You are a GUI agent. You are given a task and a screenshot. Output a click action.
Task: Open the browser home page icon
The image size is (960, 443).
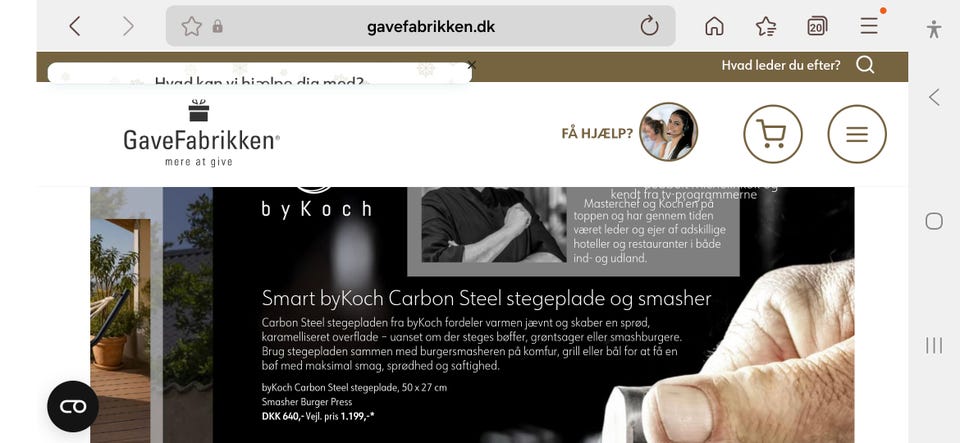(x=714, y=26)
